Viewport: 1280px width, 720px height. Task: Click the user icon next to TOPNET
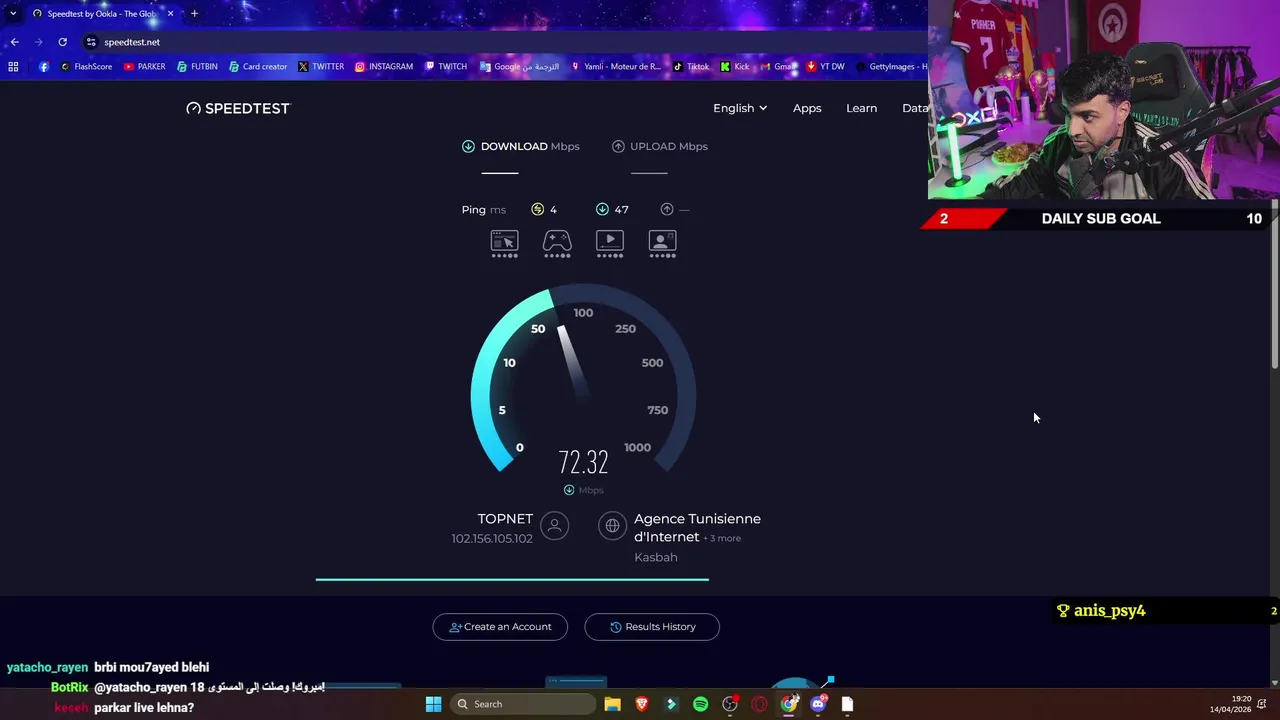click(x=554, y=526)
